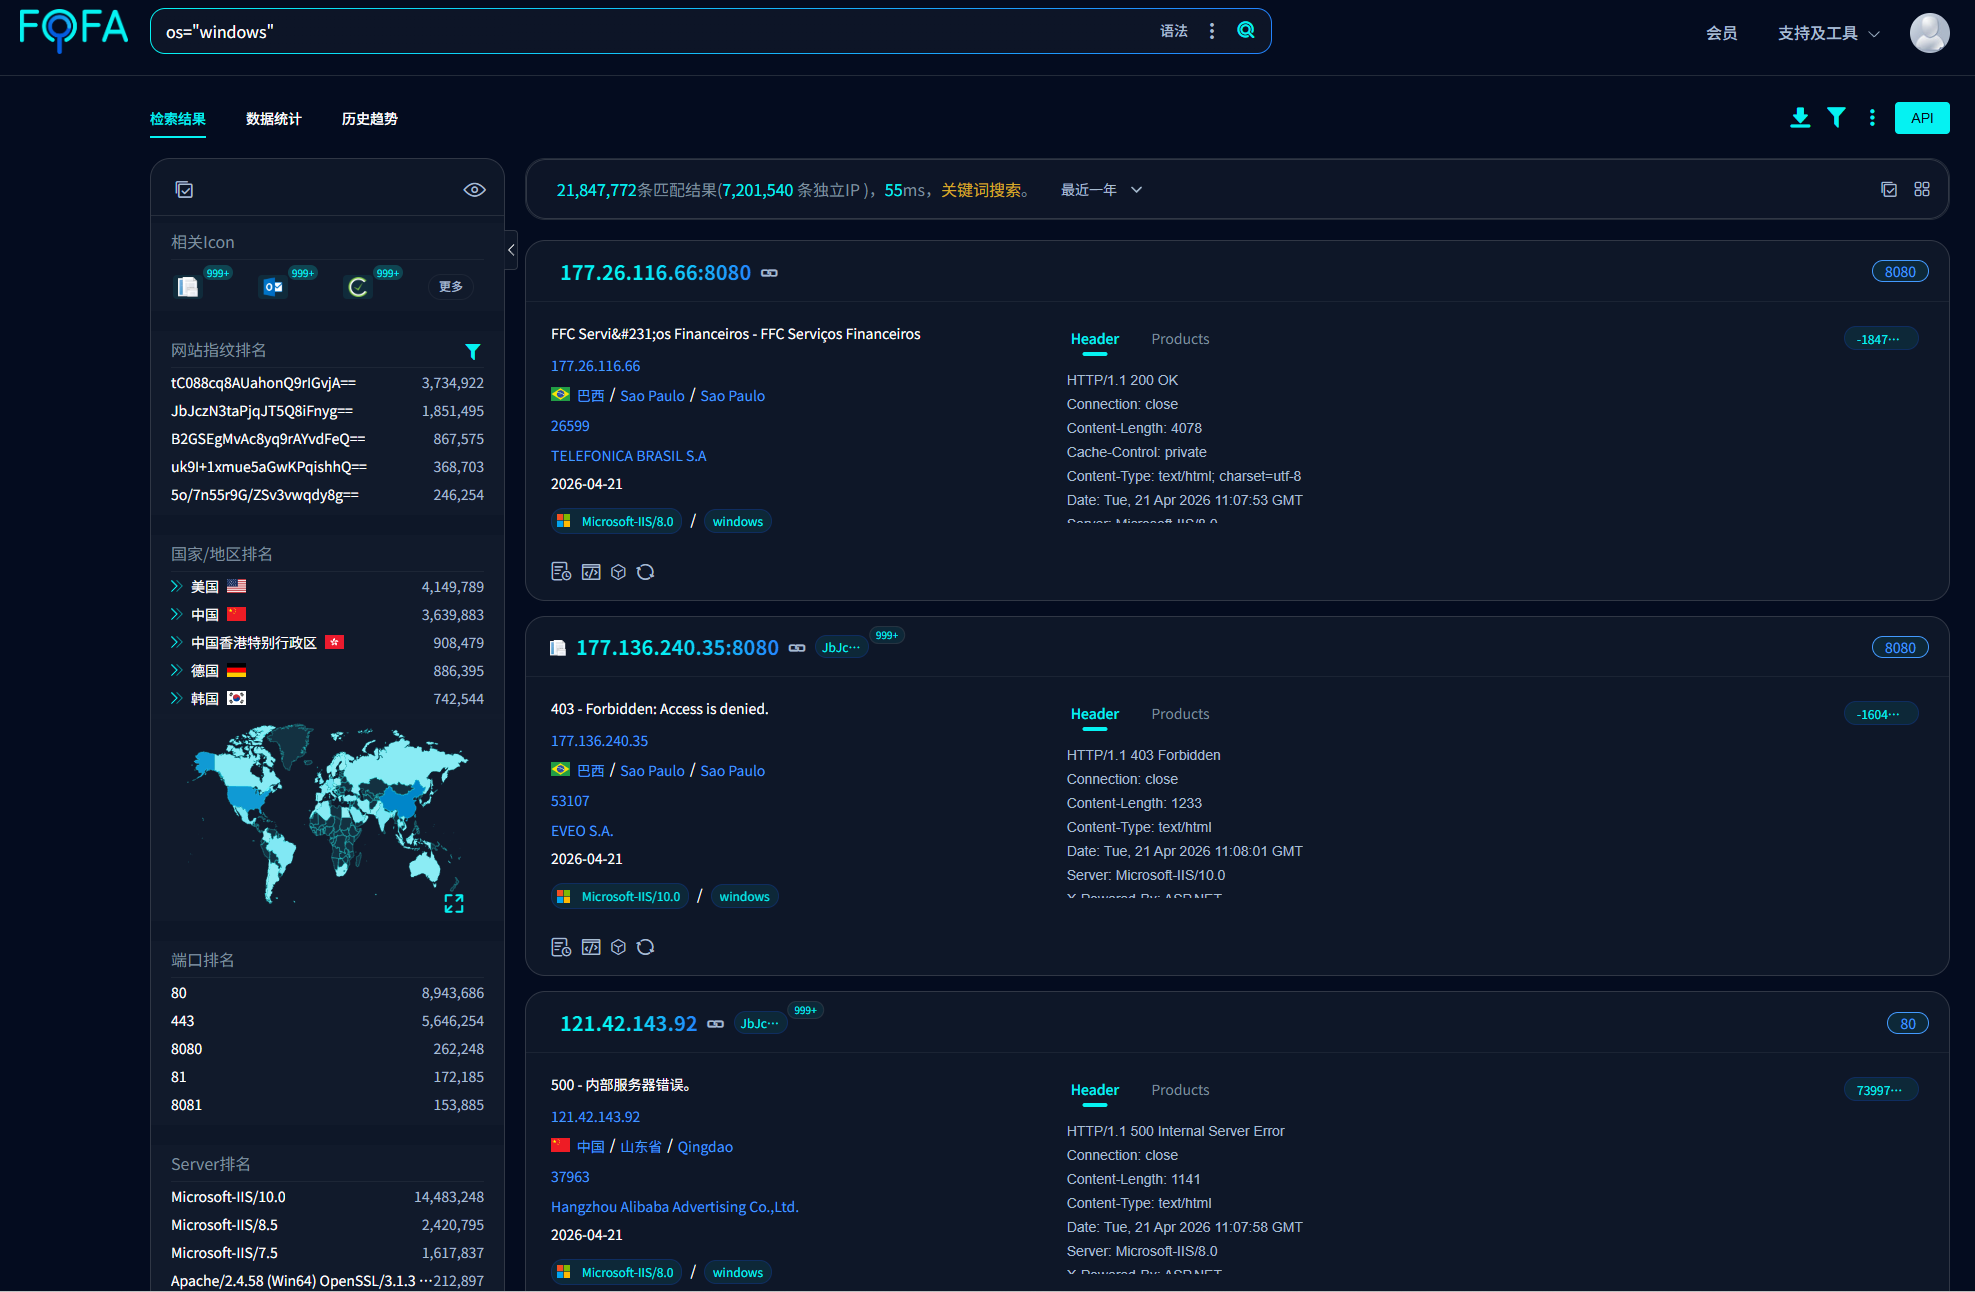Screen dimensions: 1975x1292
Task: Expand the 中国香港特别行政区 row
Action: pos(176,643)
